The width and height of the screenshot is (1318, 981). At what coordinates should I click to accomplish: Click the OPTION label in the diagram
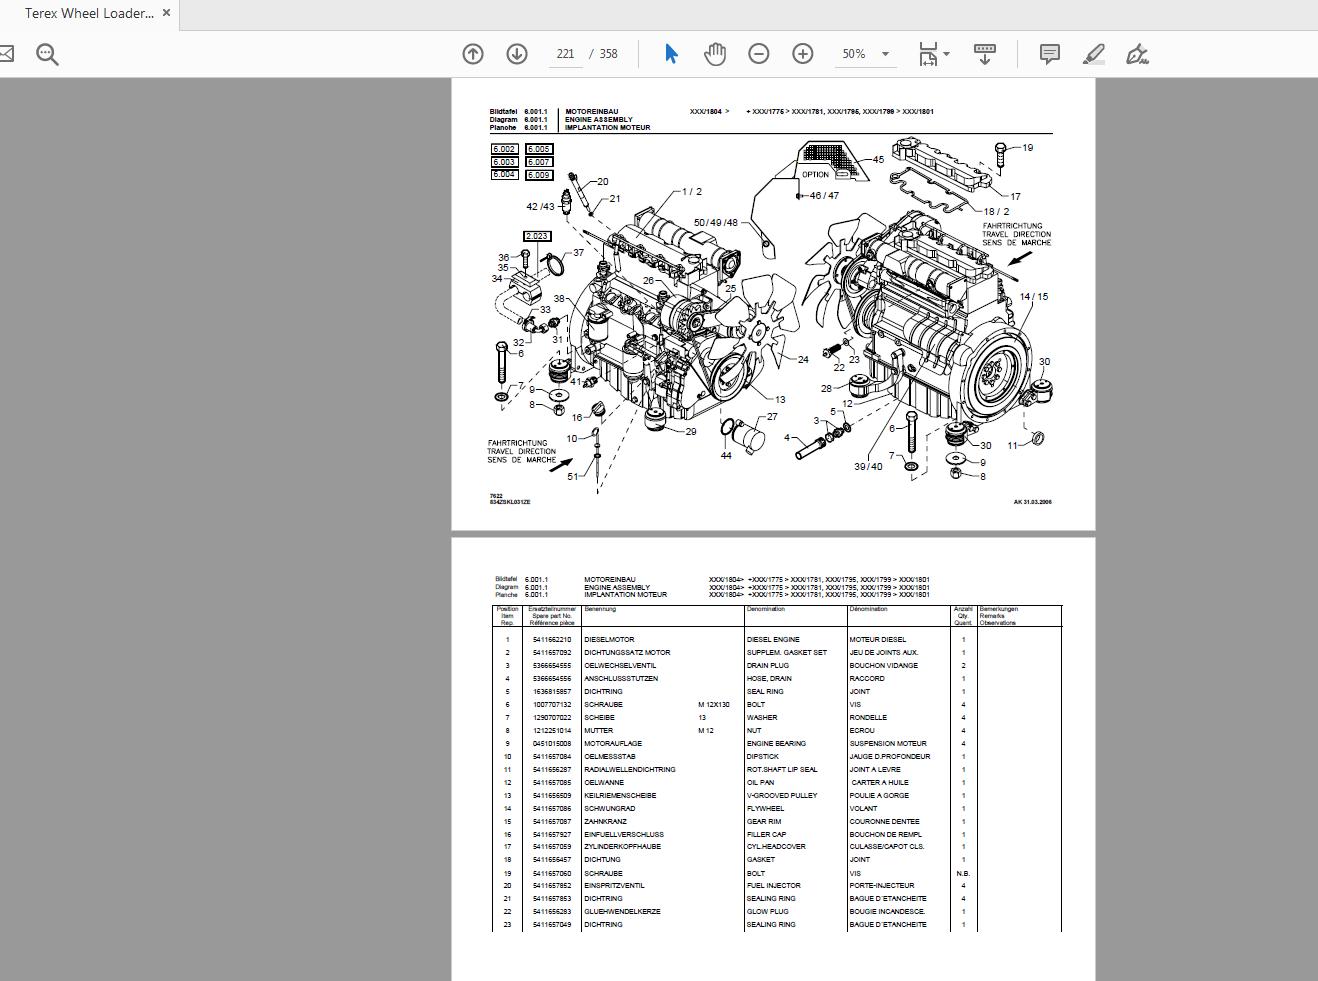point(816,174)
